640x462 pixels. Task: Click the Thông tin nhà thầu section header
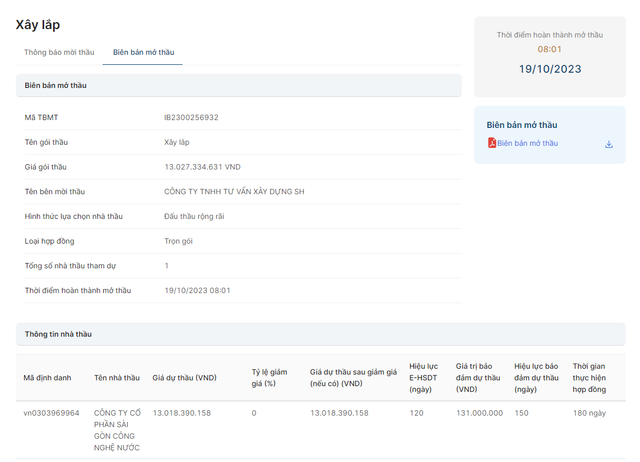click(58, 334)
